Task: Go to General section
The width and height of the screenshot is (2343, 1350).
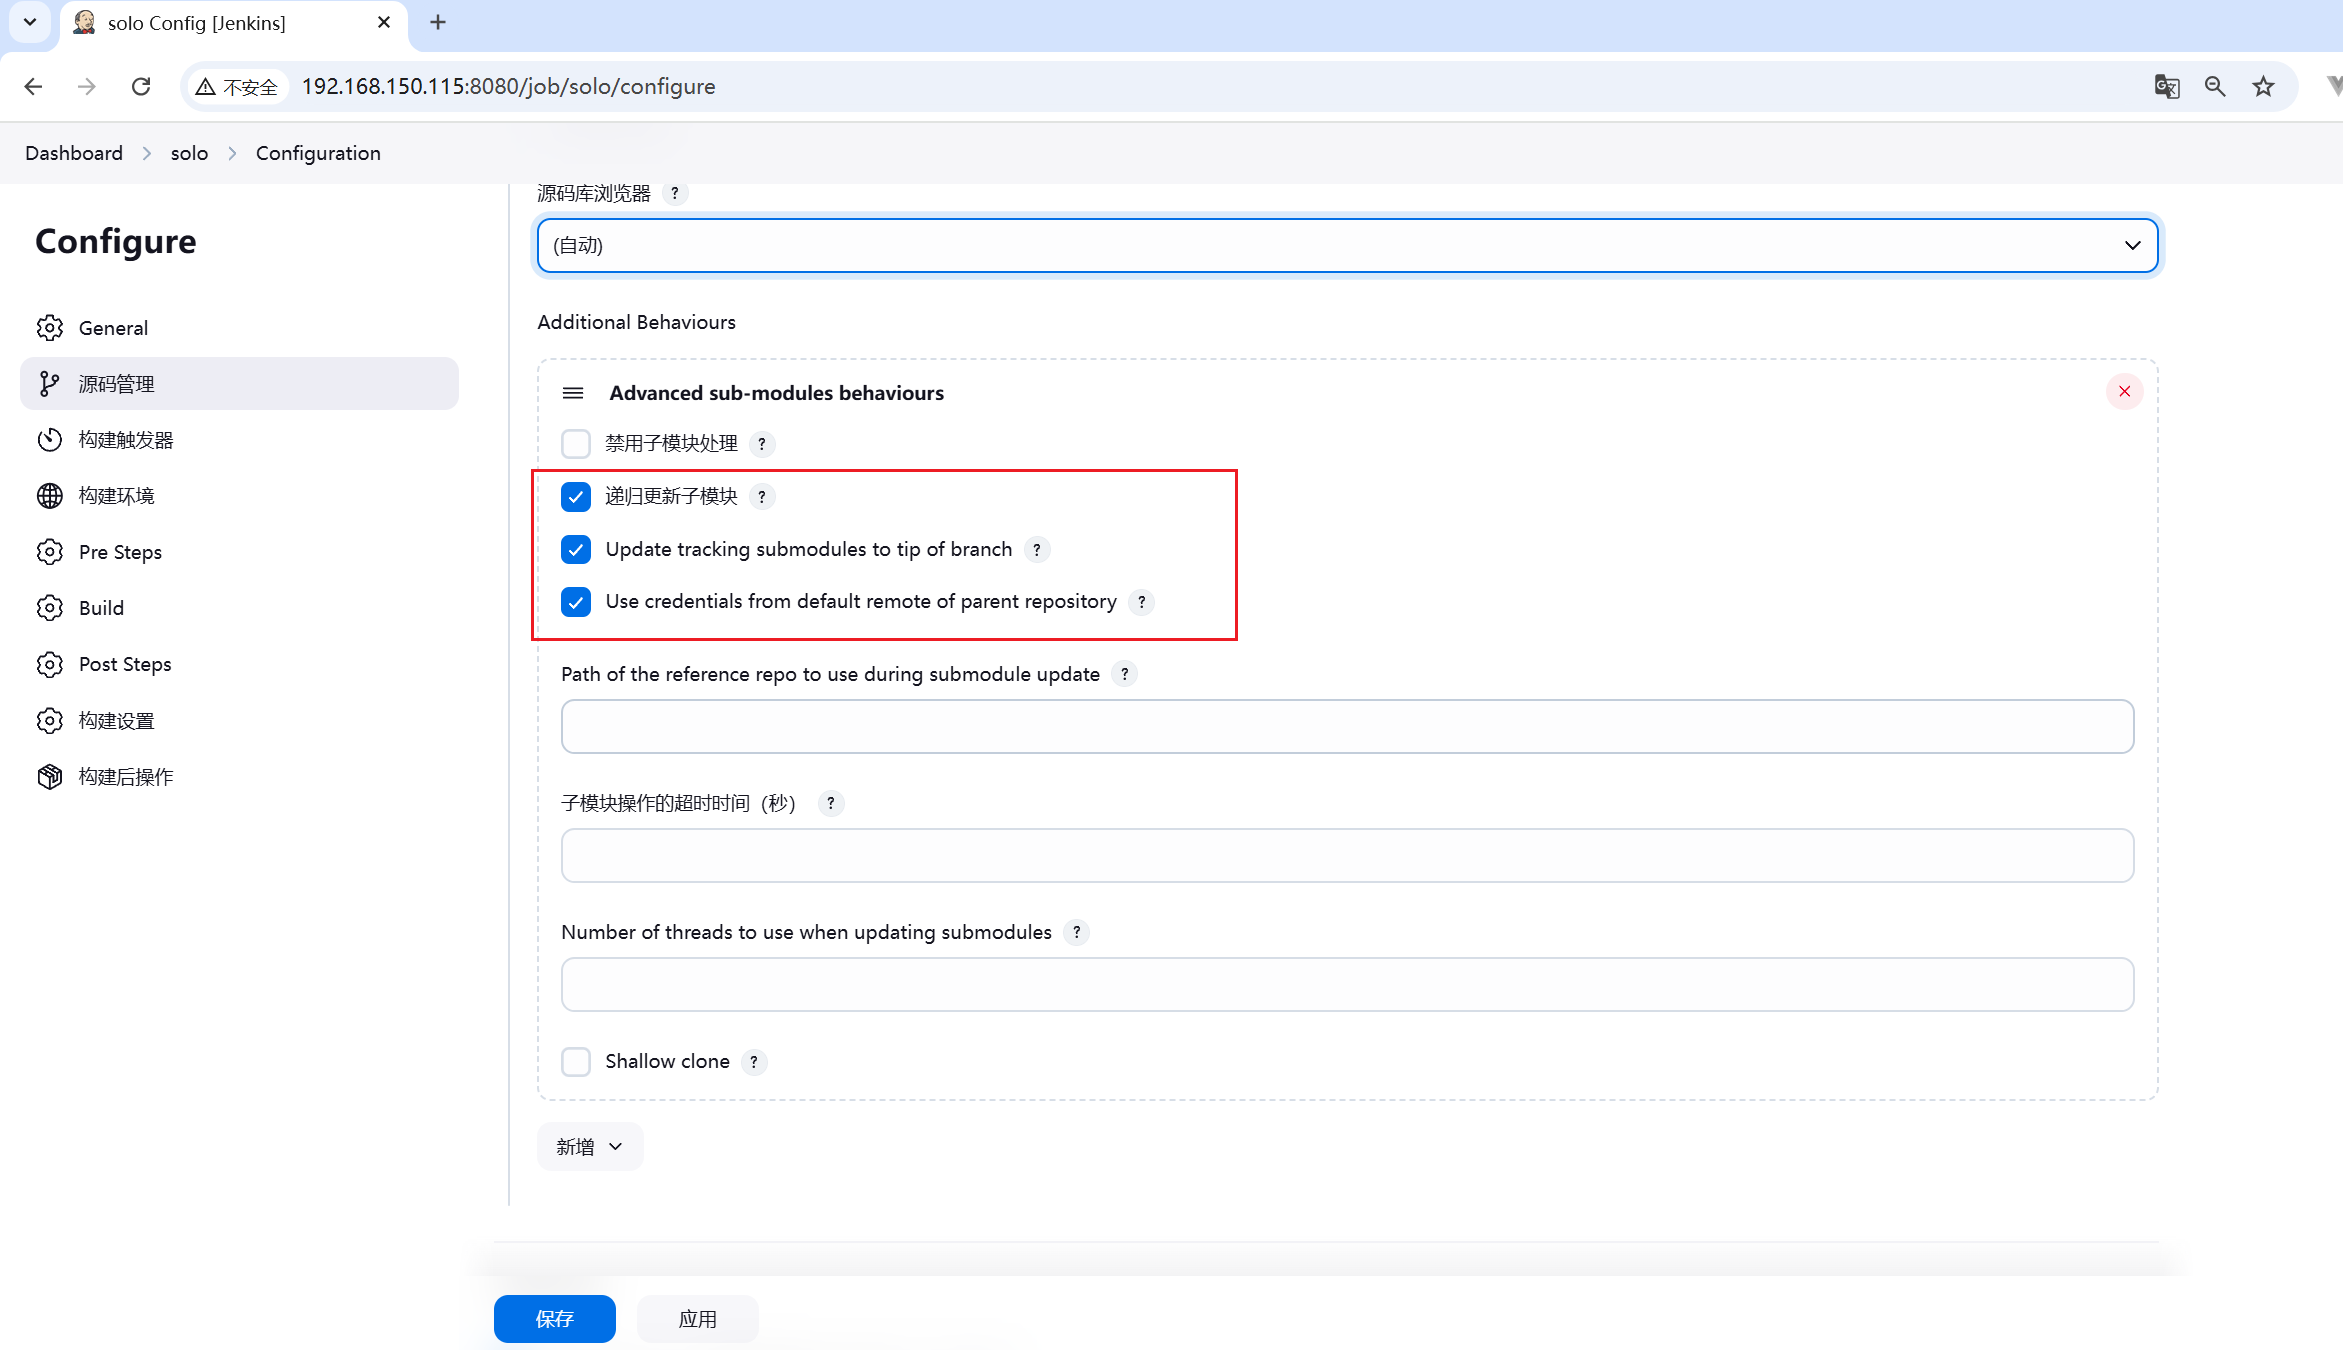Action: [239, 328]
